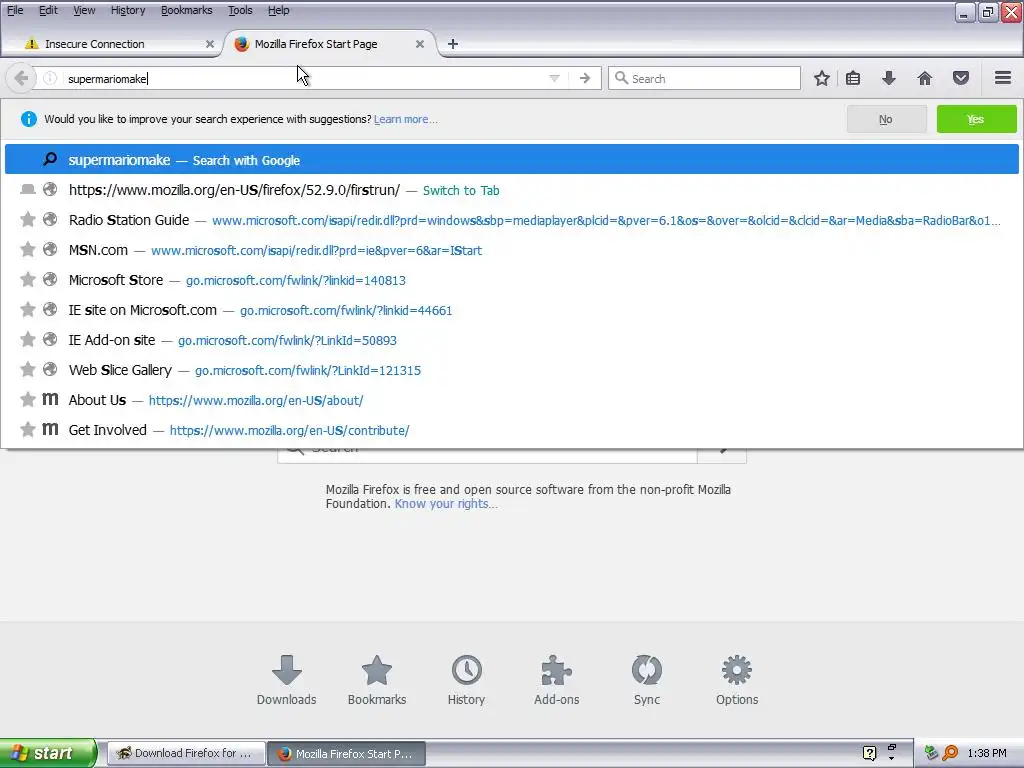
Task: Open a new tab with plus button
Action: point(453,44)
